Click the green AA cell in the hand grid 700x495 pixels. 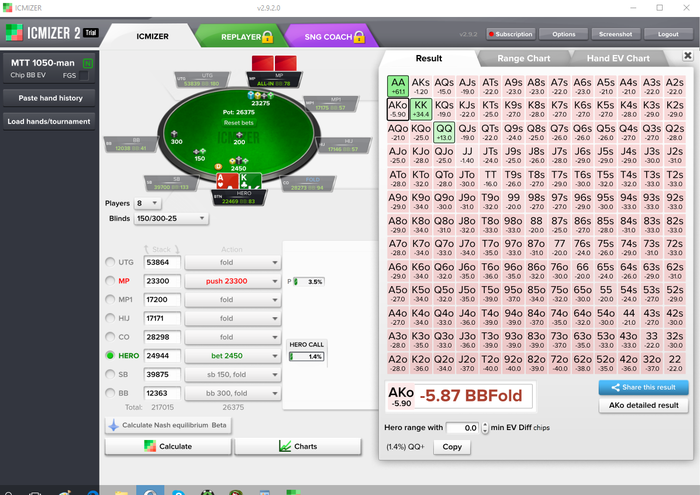pos(397,86)
